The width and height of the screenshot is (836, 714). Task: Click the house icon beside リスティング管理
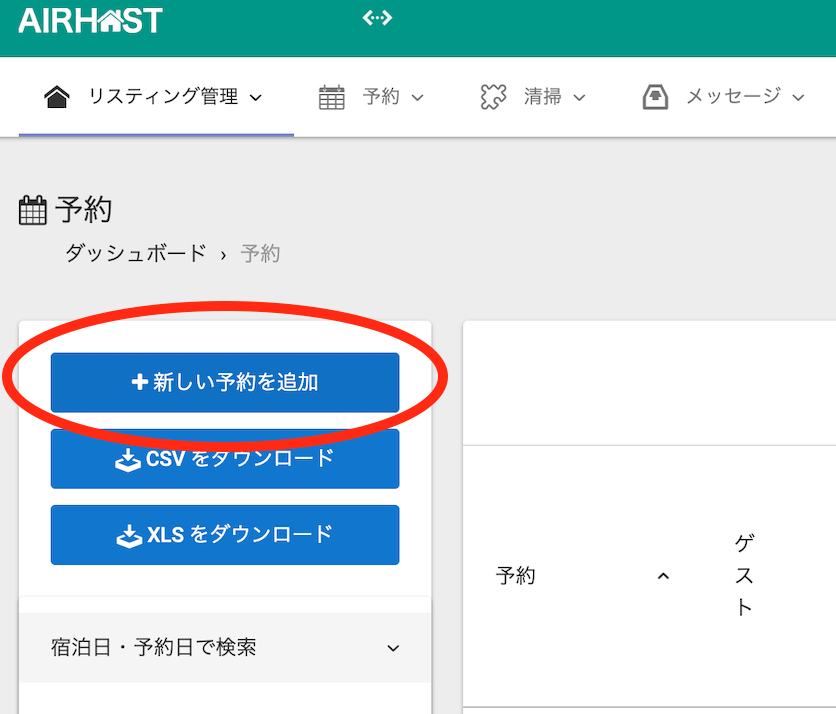coord(57,97)
